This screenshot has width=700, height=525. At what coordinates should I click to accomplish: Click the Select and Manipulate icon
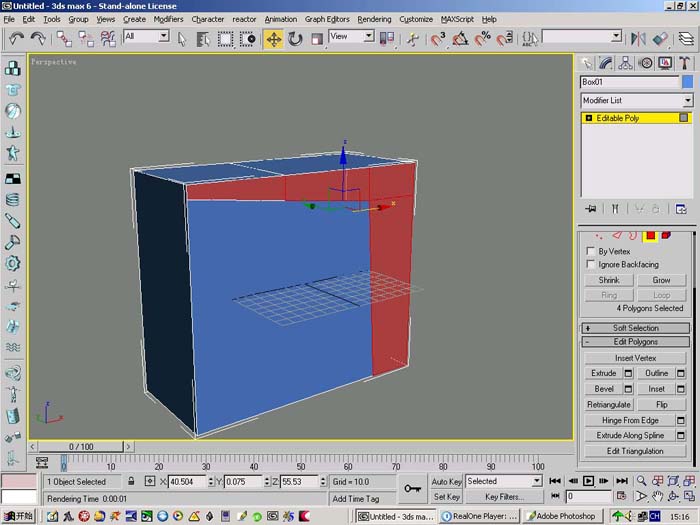point(413,39)
